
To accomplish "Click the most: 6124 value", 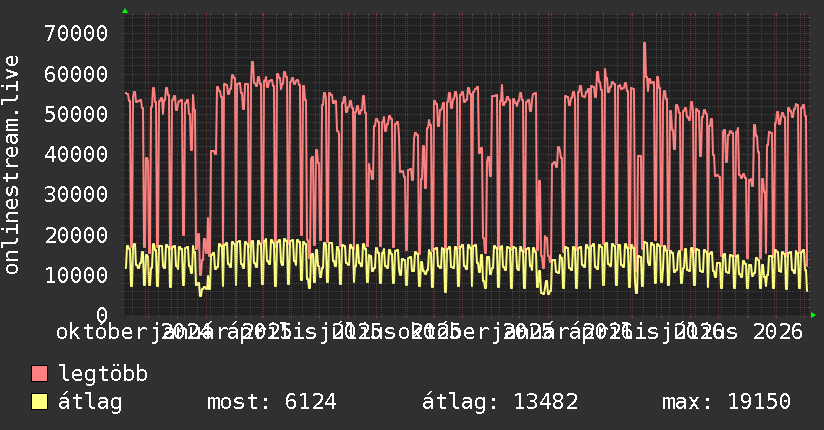I will pyautogui.click(x=272, y=402).
